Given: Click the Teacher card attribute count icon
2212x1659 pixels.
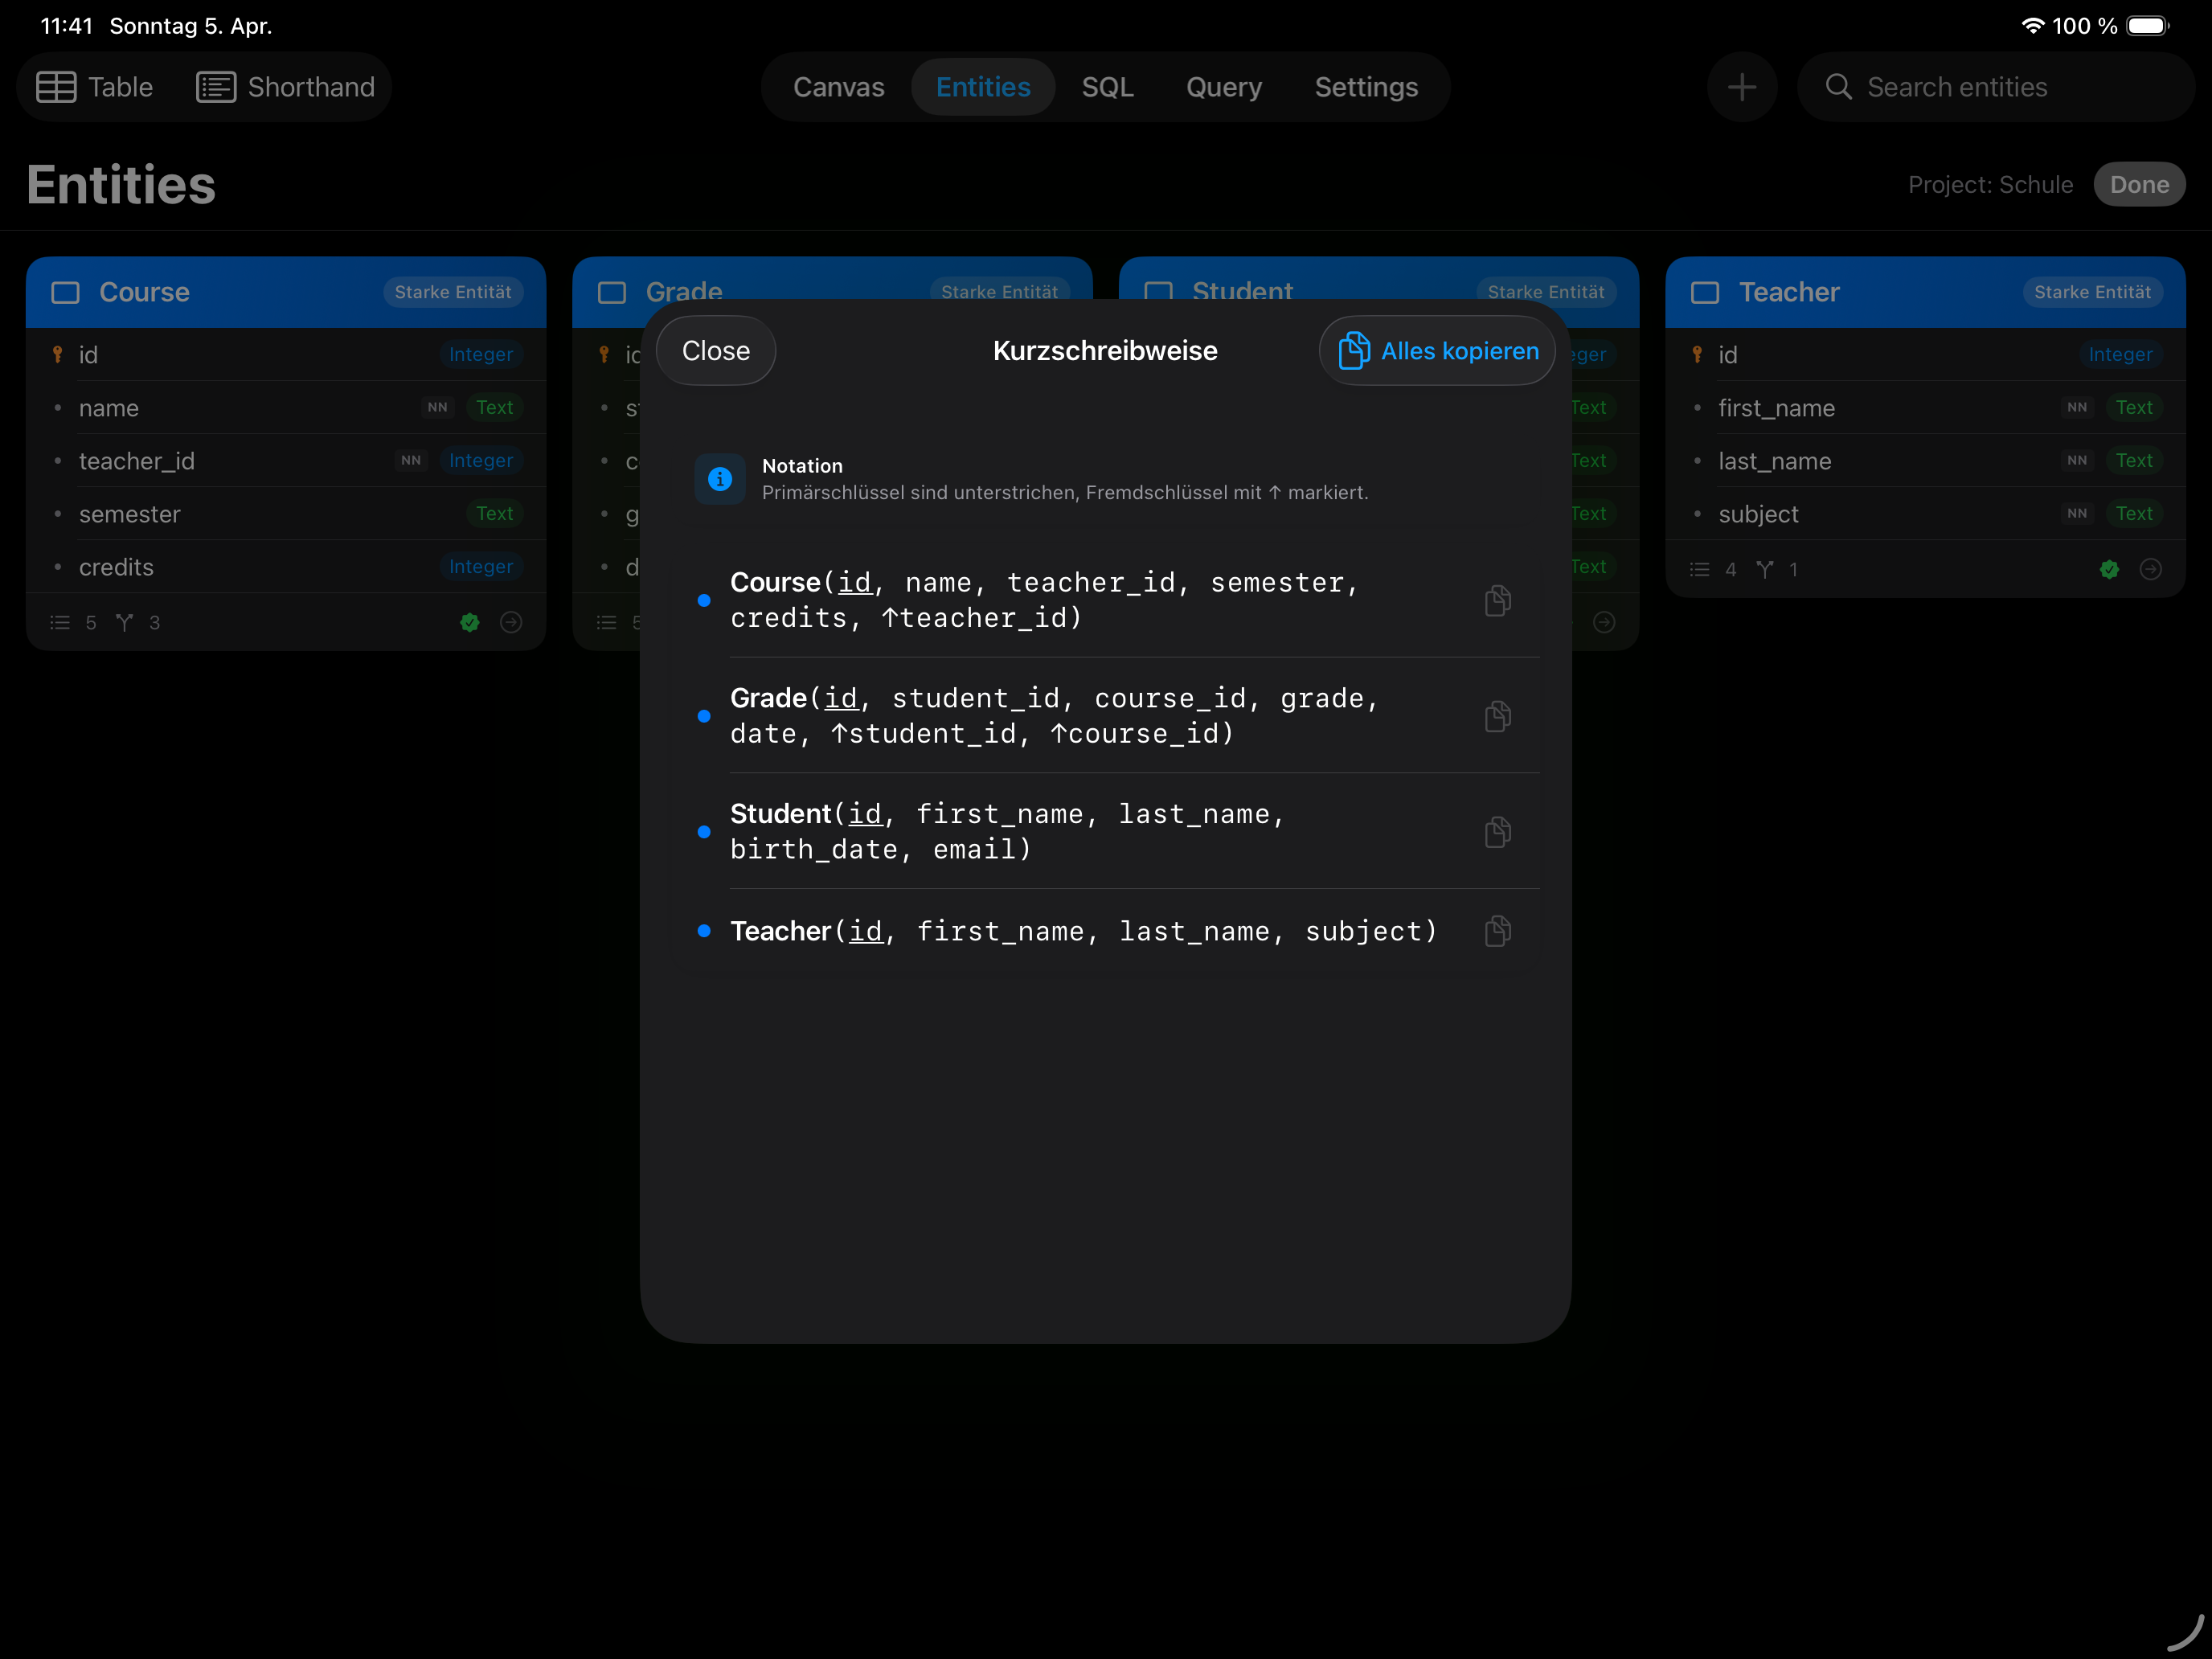Looking at the screenshot, I should 1699,569.
